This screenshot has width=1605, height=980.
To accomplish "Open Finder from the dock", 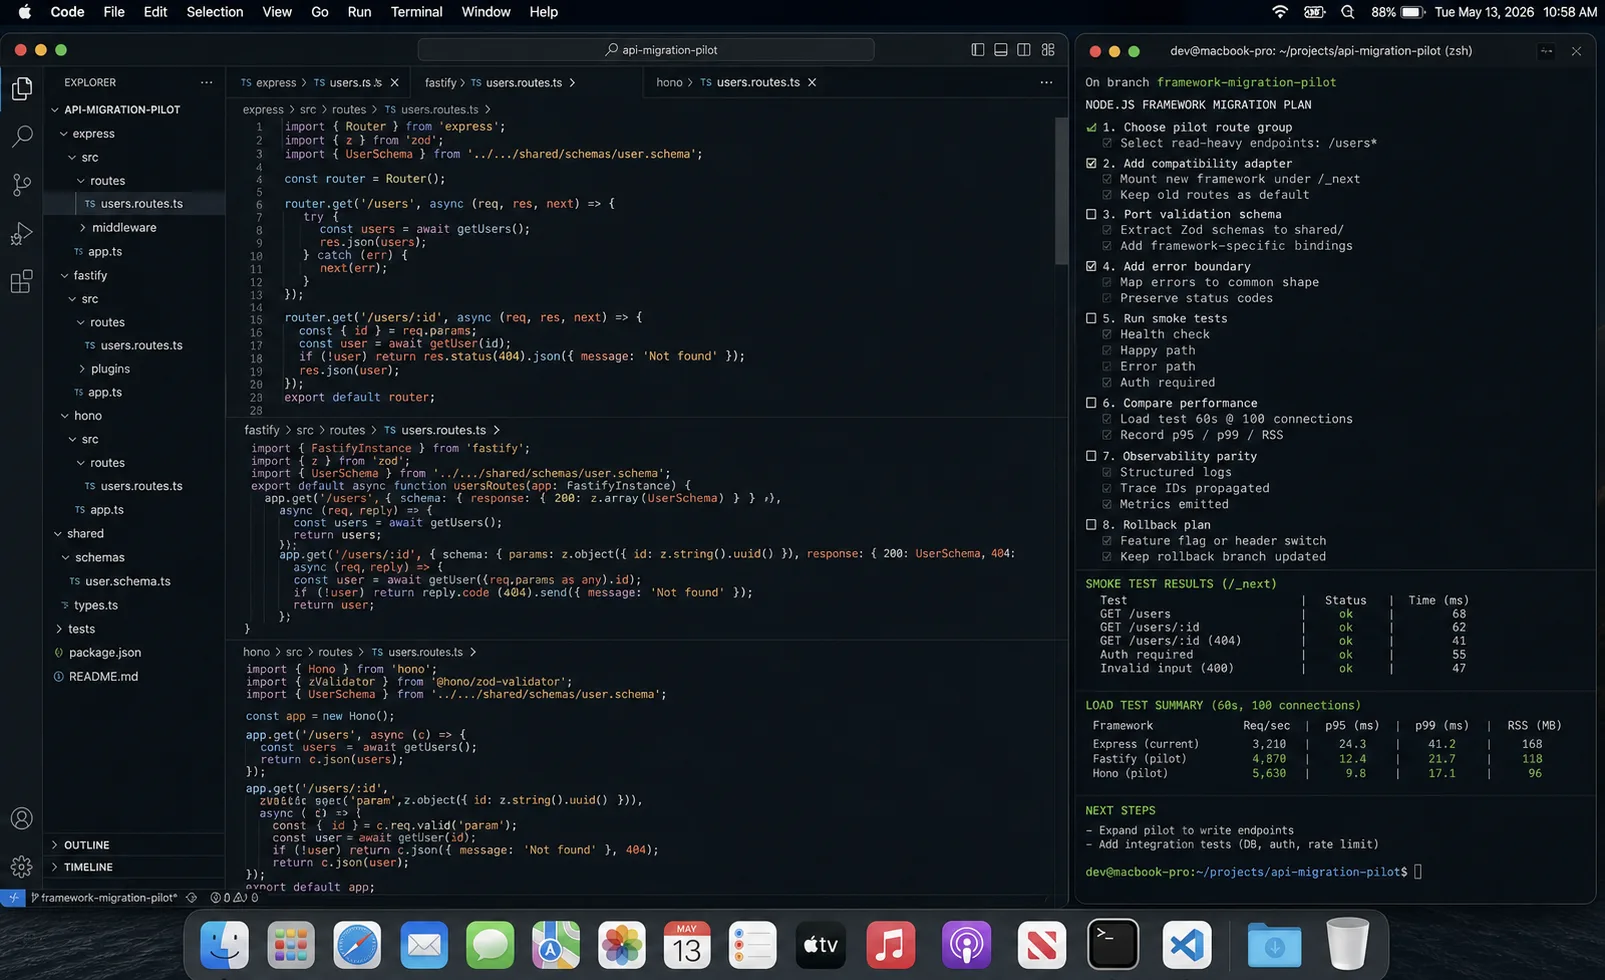I will coord(224,944).
